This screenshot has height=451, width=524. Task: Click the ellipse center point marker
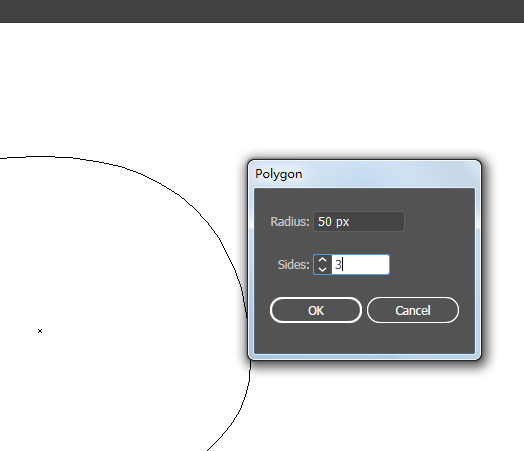pyautogui.click(x=40, y=331)
